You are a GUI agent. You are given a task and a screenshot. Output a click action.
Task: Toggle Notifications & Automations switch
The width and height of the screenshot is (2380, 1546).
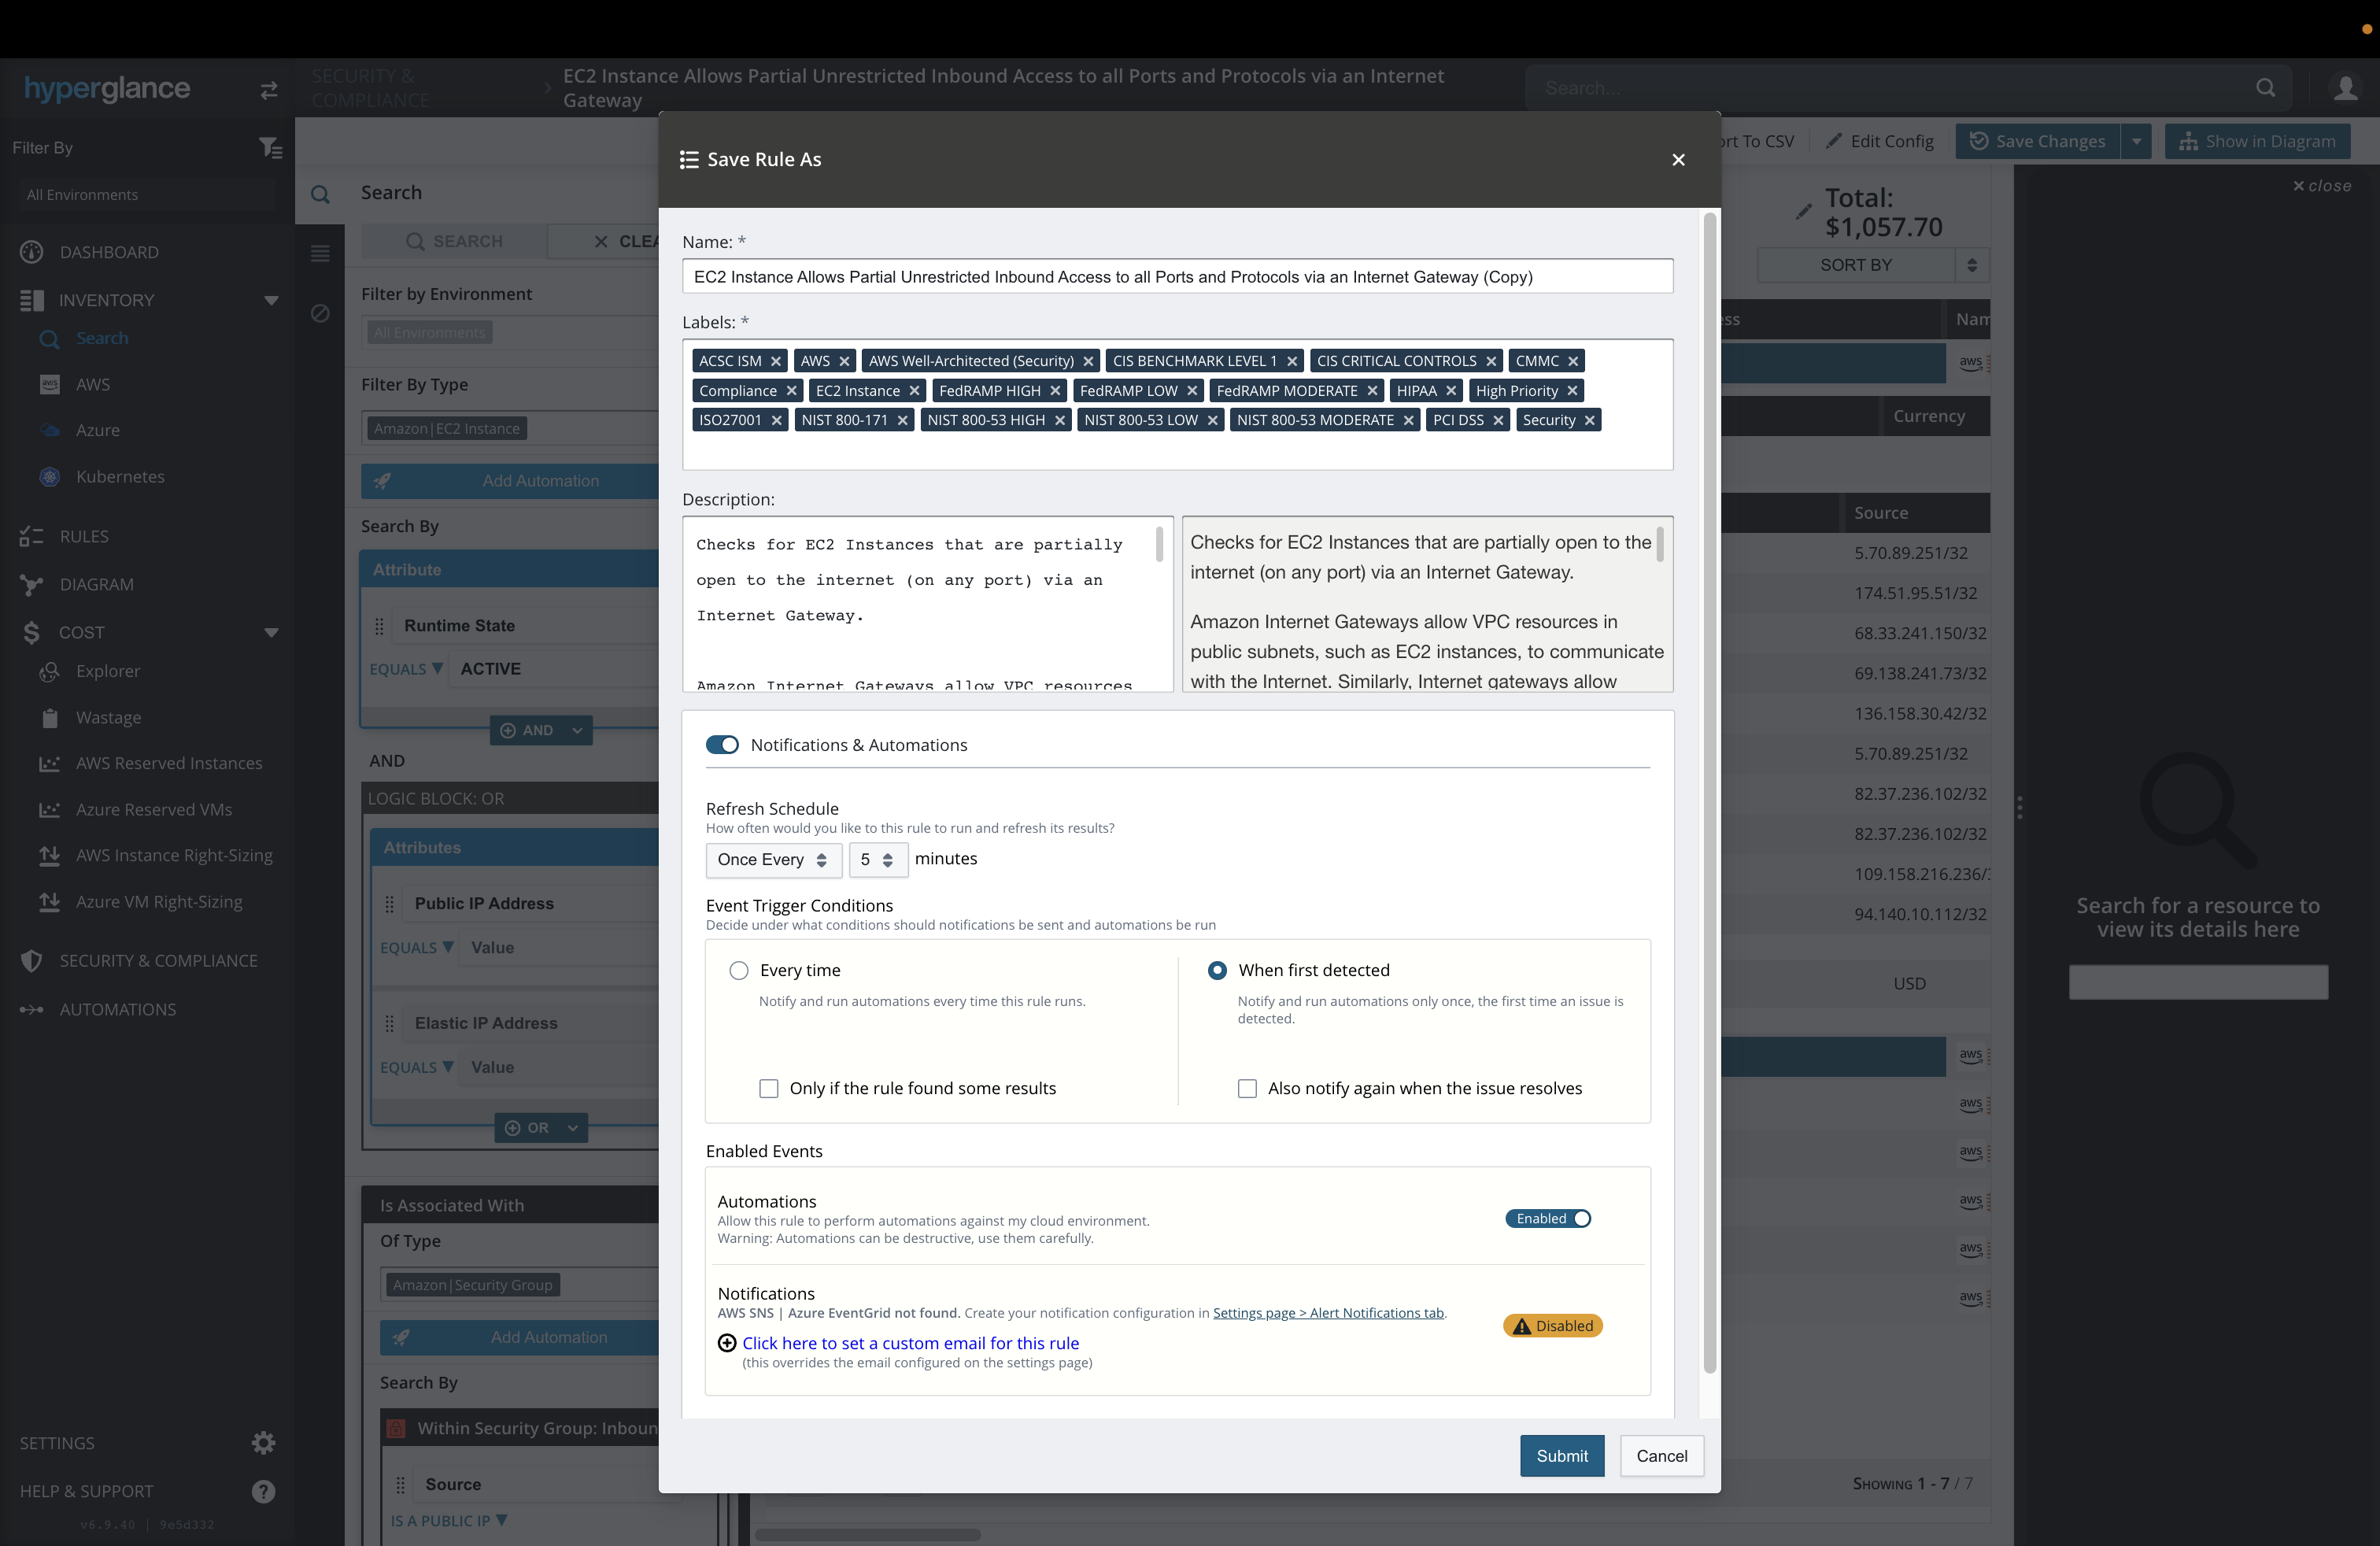(722, 745)
